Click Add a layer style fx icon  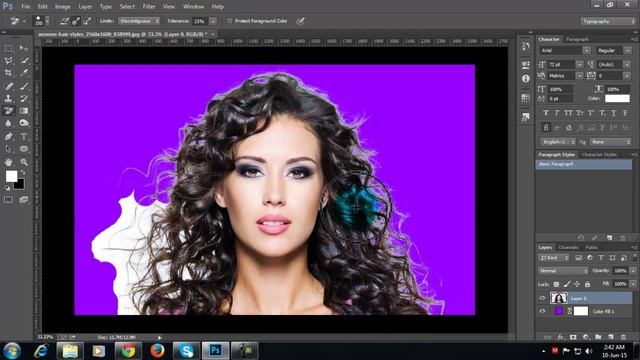pyautogui.click(x=561, y=337)
